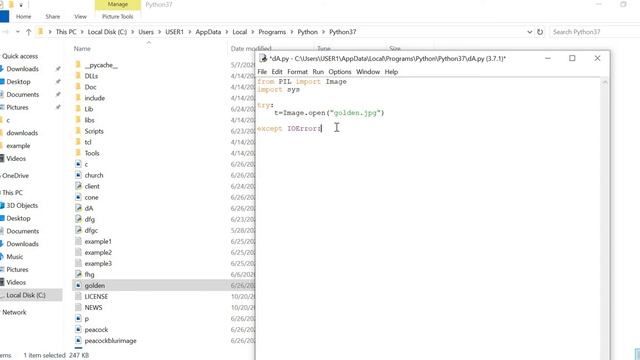The width and height of the screenshot is (640, 360).
Task: Select the DLLs folder icon
Action: [x=78, y=76]
